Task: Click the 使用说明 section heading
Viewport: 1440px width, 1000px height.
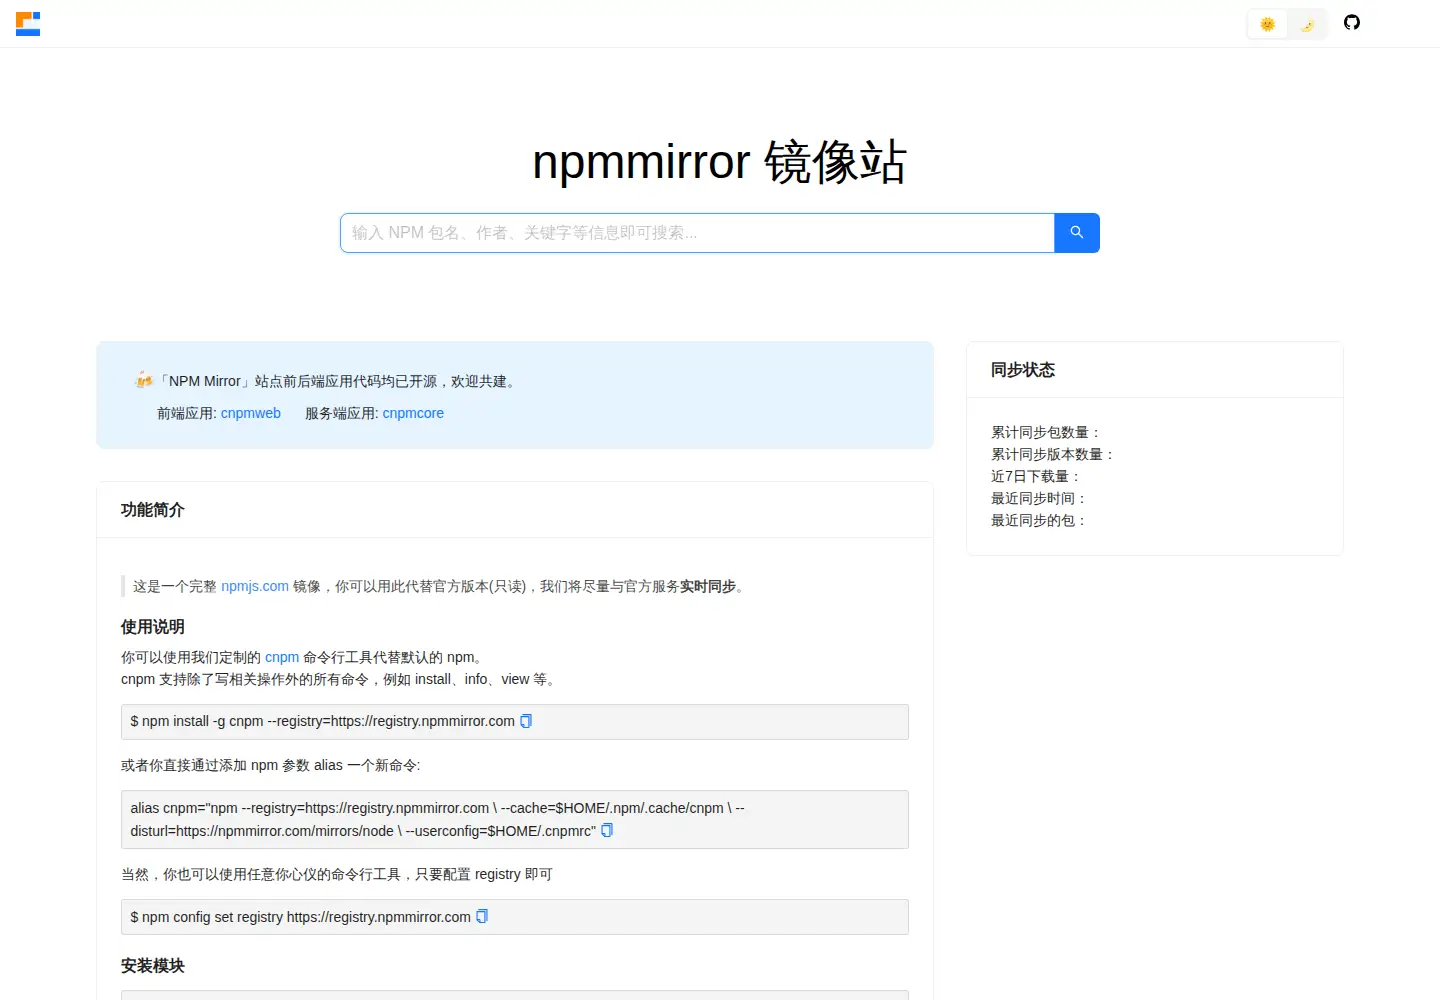Action: pos(153,627)
